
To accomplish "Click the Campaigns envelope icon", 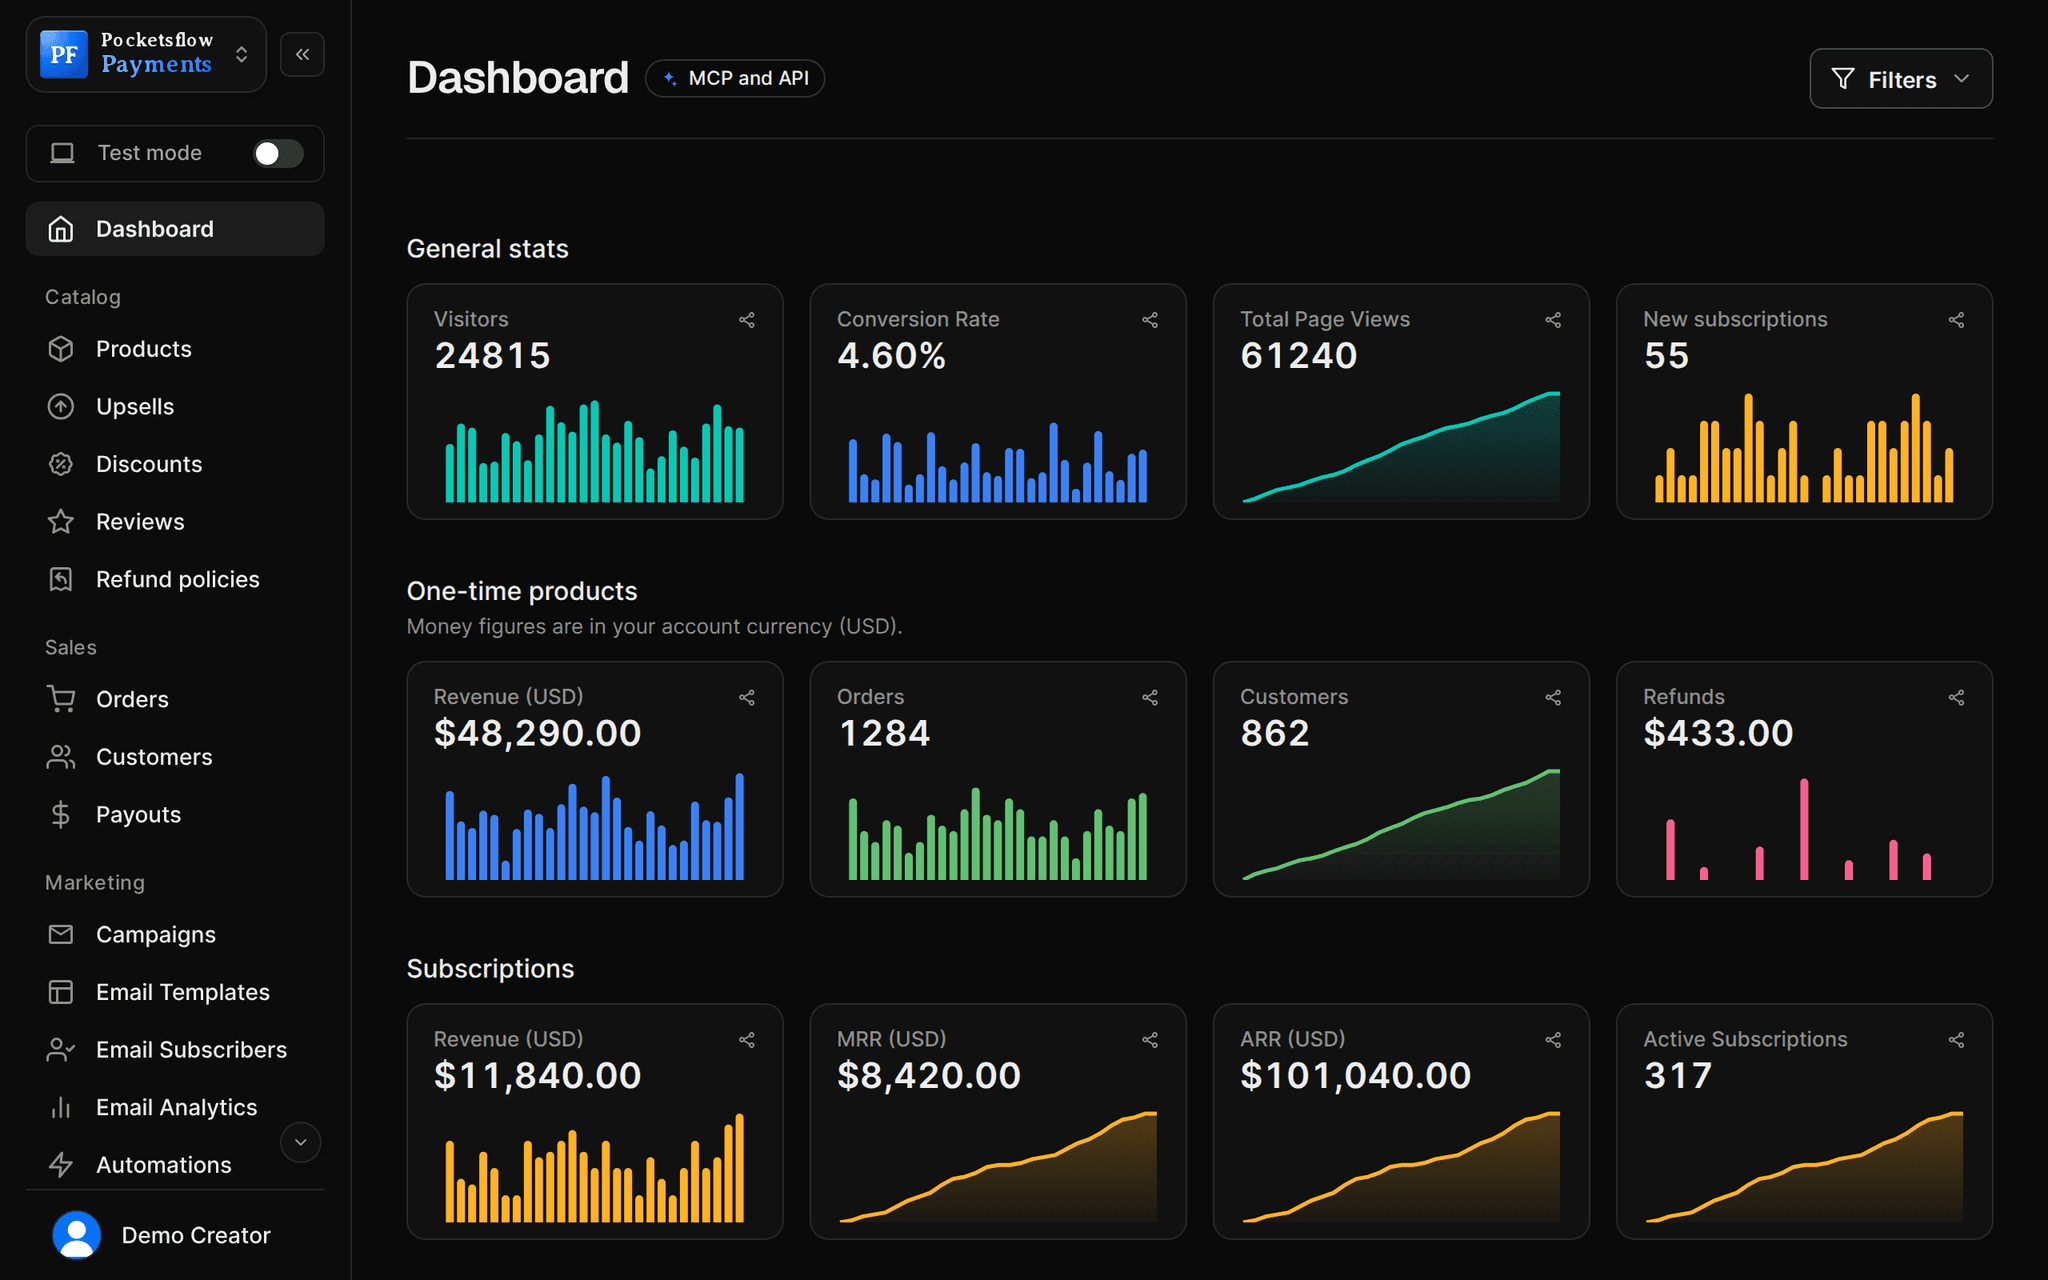I will (61, 934).
